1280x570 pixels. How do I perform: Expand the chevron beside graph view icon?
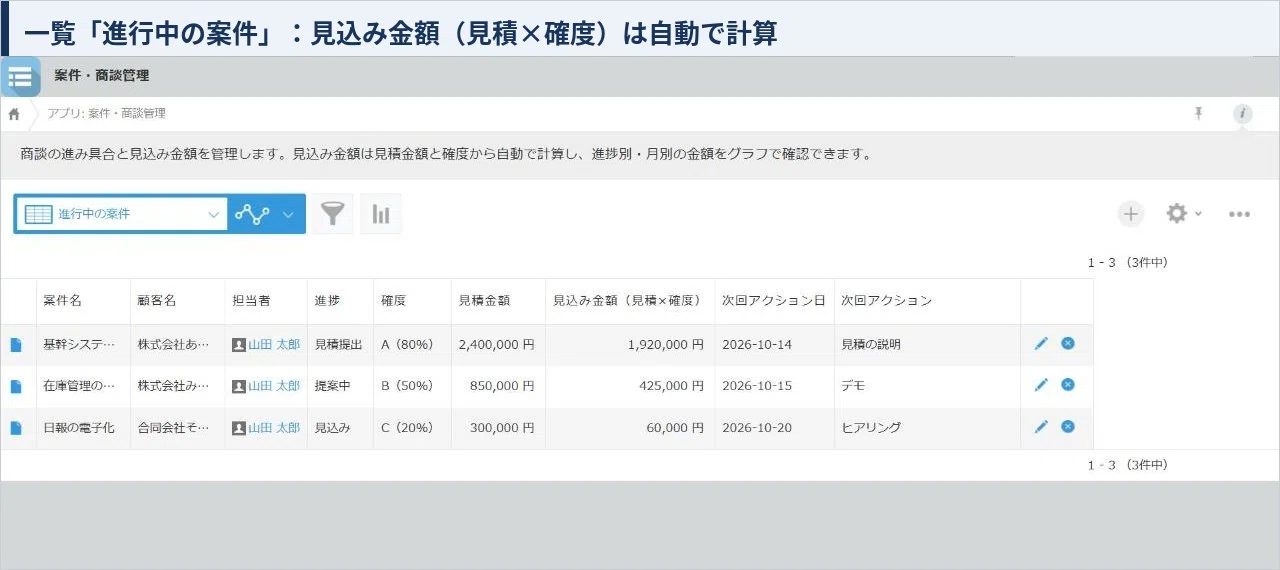pos(288,214)
